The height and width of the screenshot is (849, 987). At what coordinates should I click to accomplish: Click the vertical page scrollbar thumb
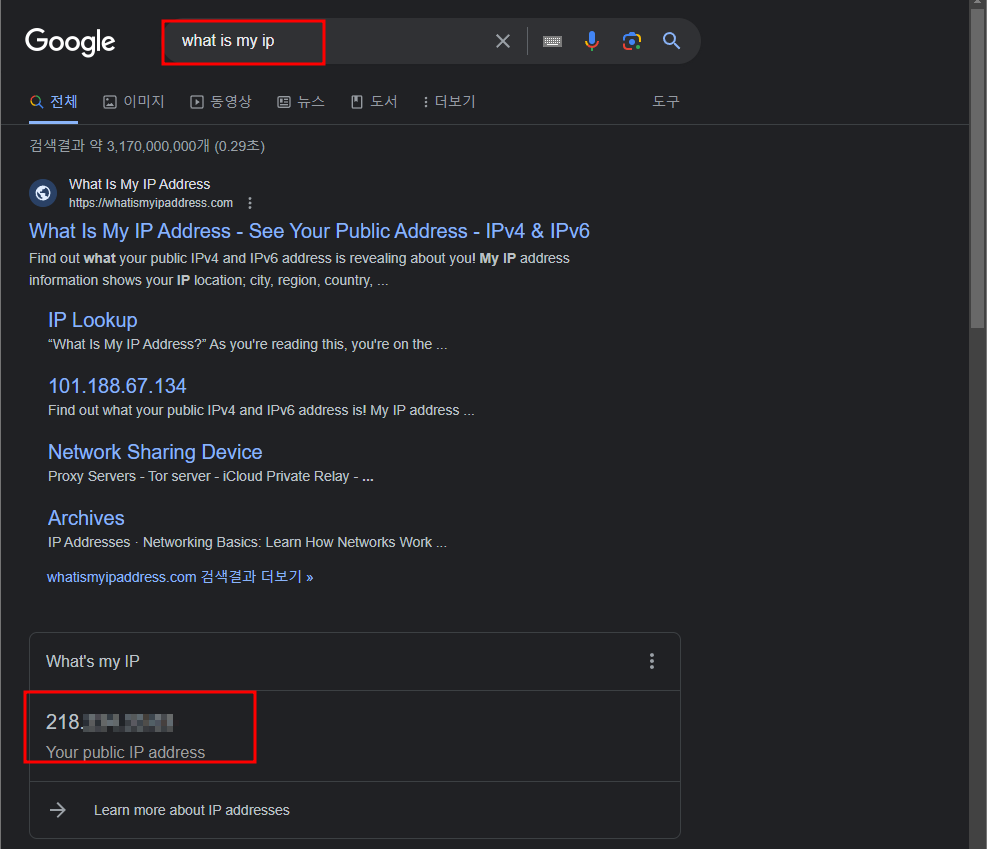click(977, 168)
